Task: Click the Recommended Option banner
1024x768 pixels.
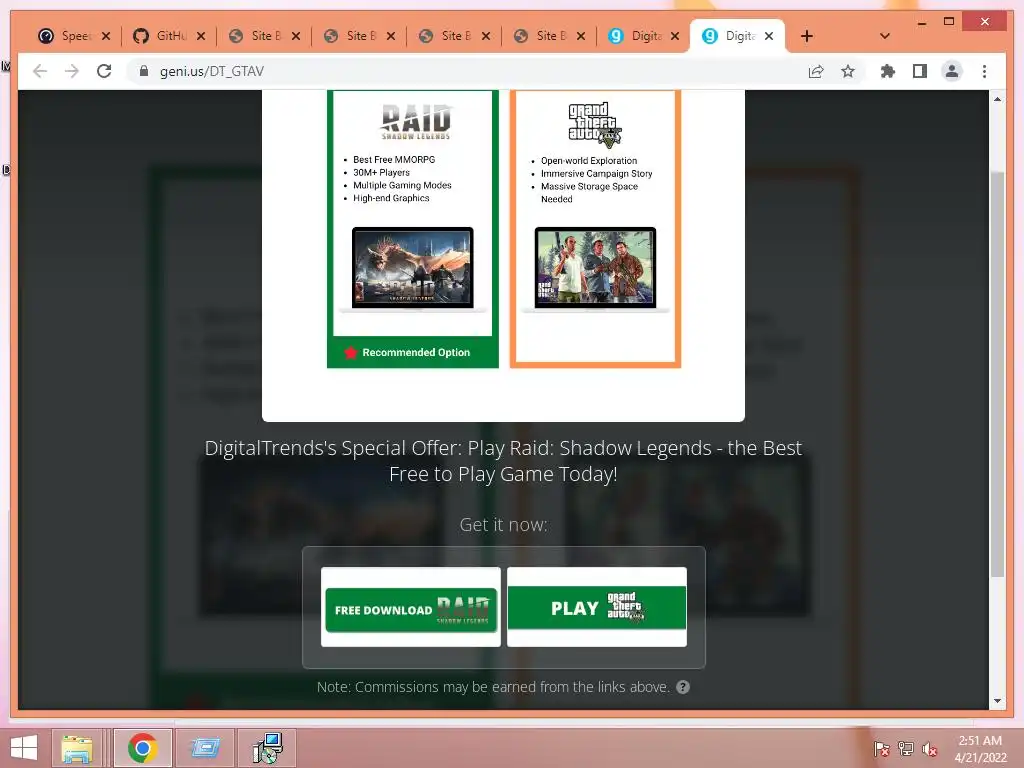Action: (413, 352)
